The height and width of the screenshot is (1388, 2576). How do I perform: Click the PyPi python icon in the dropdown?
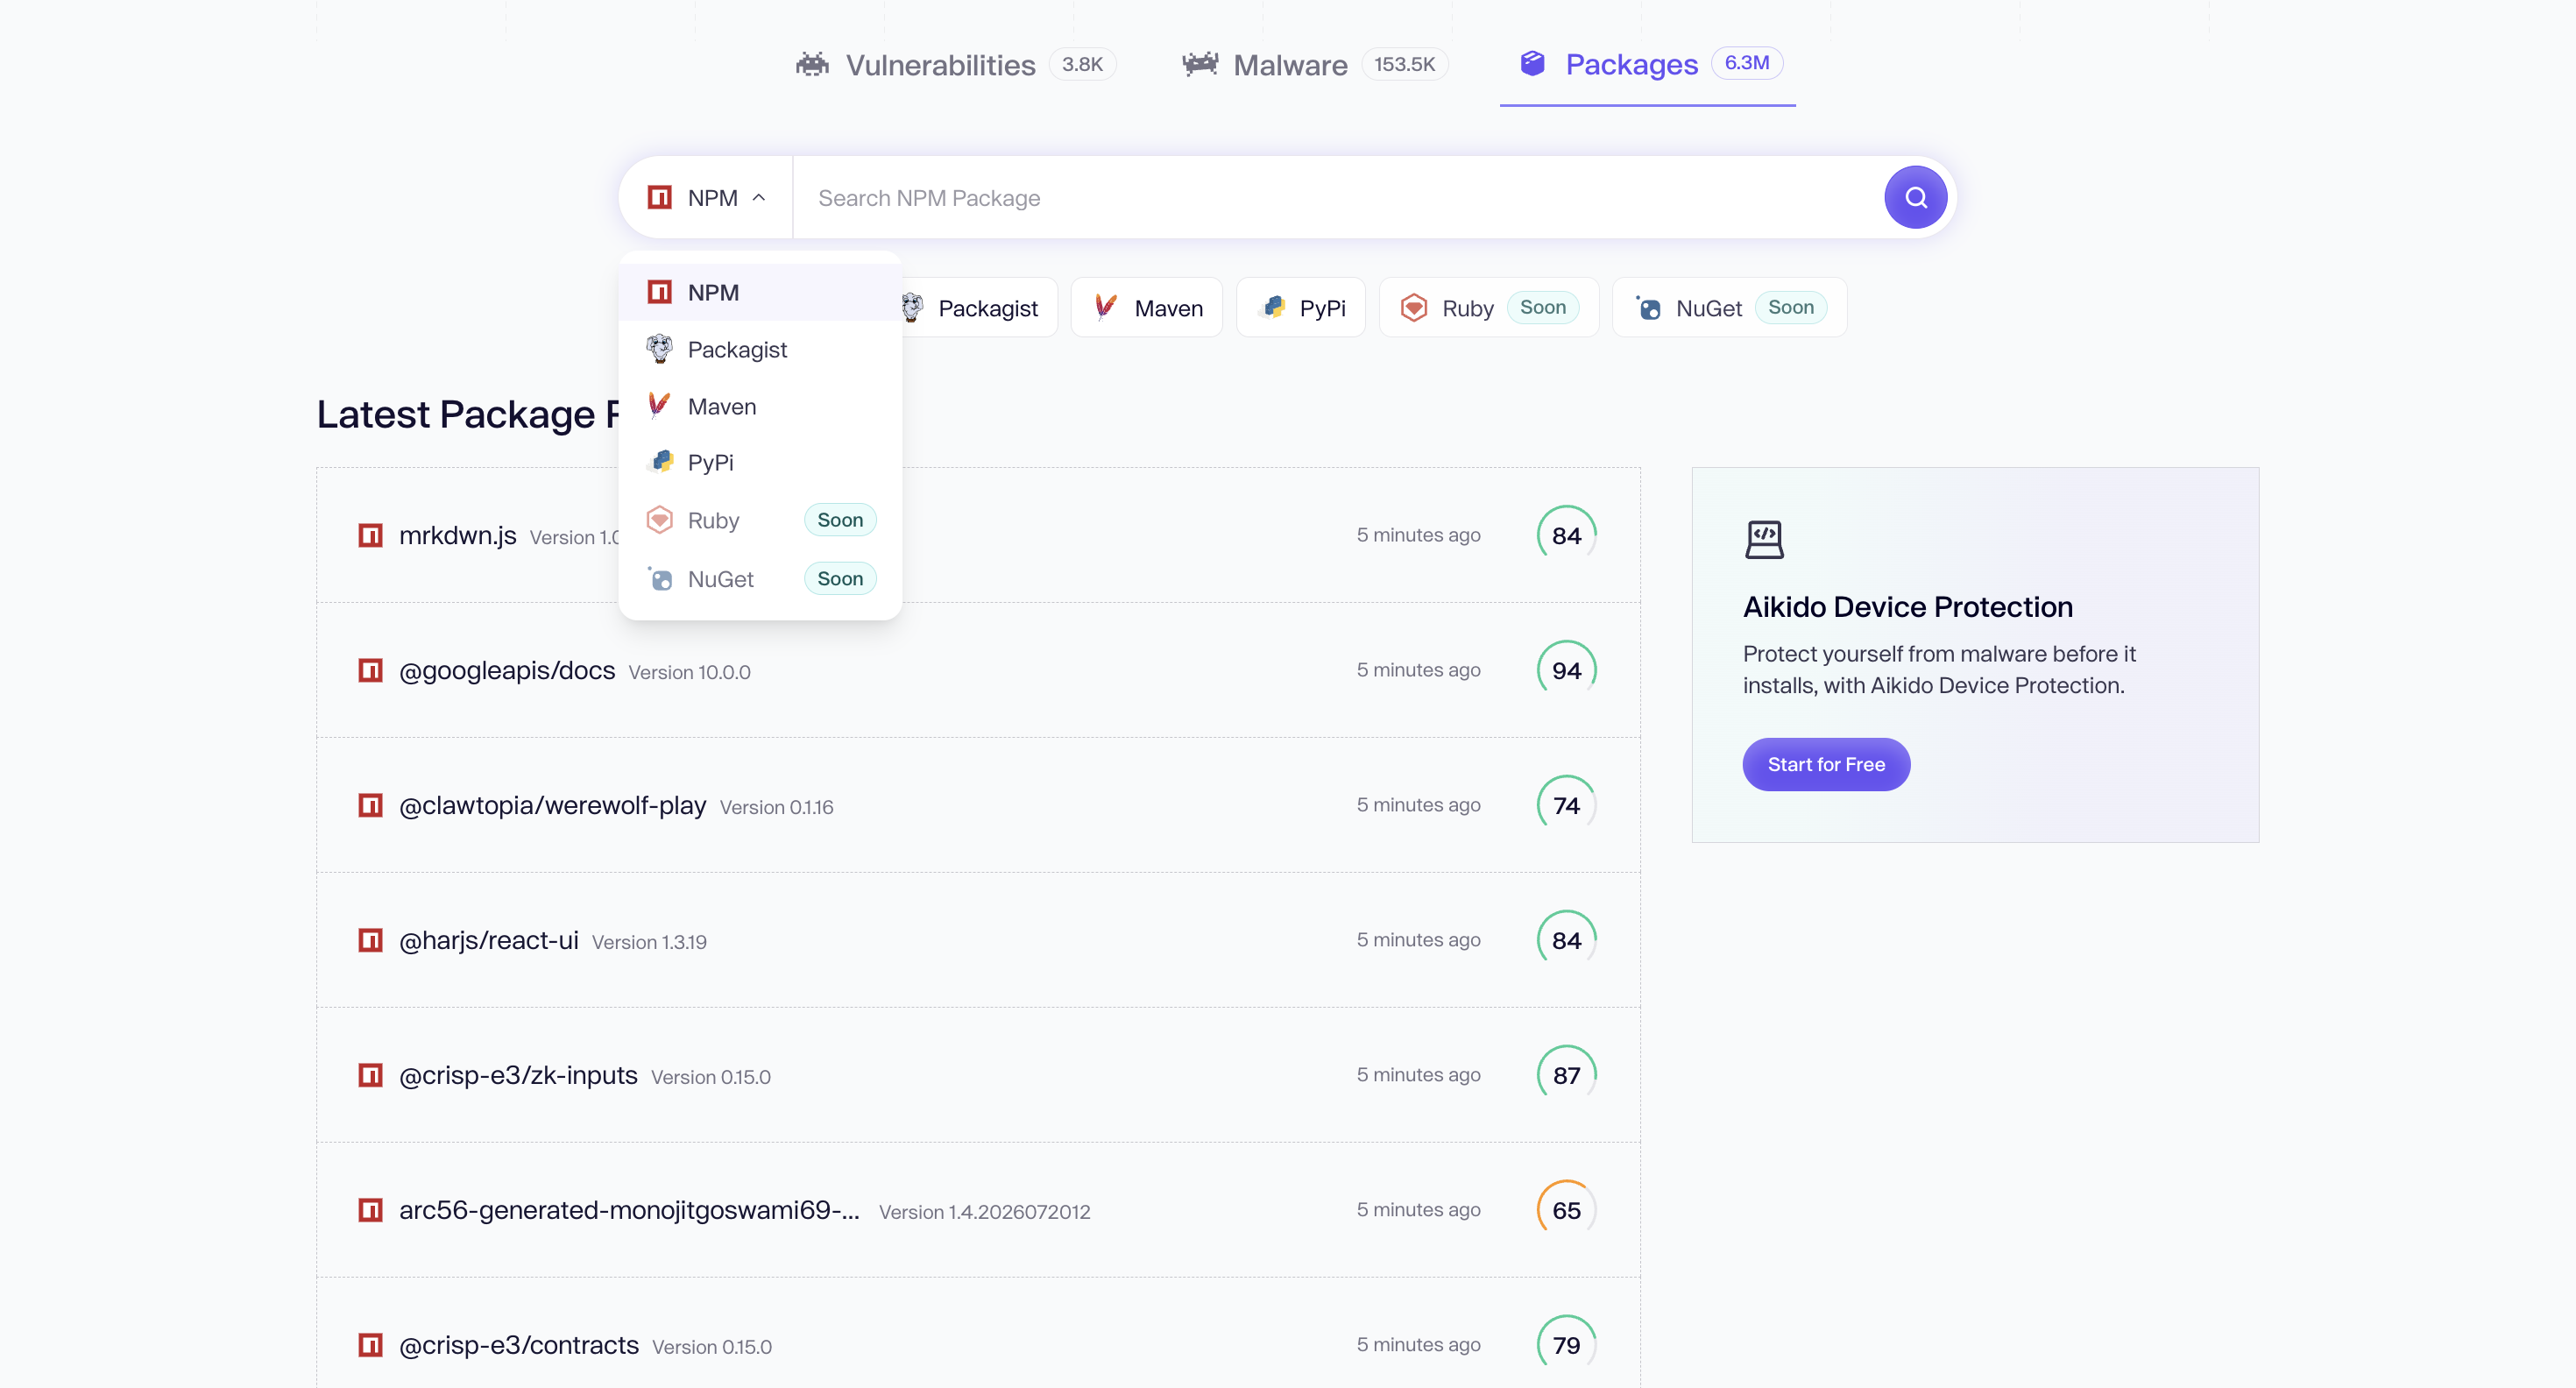(x=661, y=462)
